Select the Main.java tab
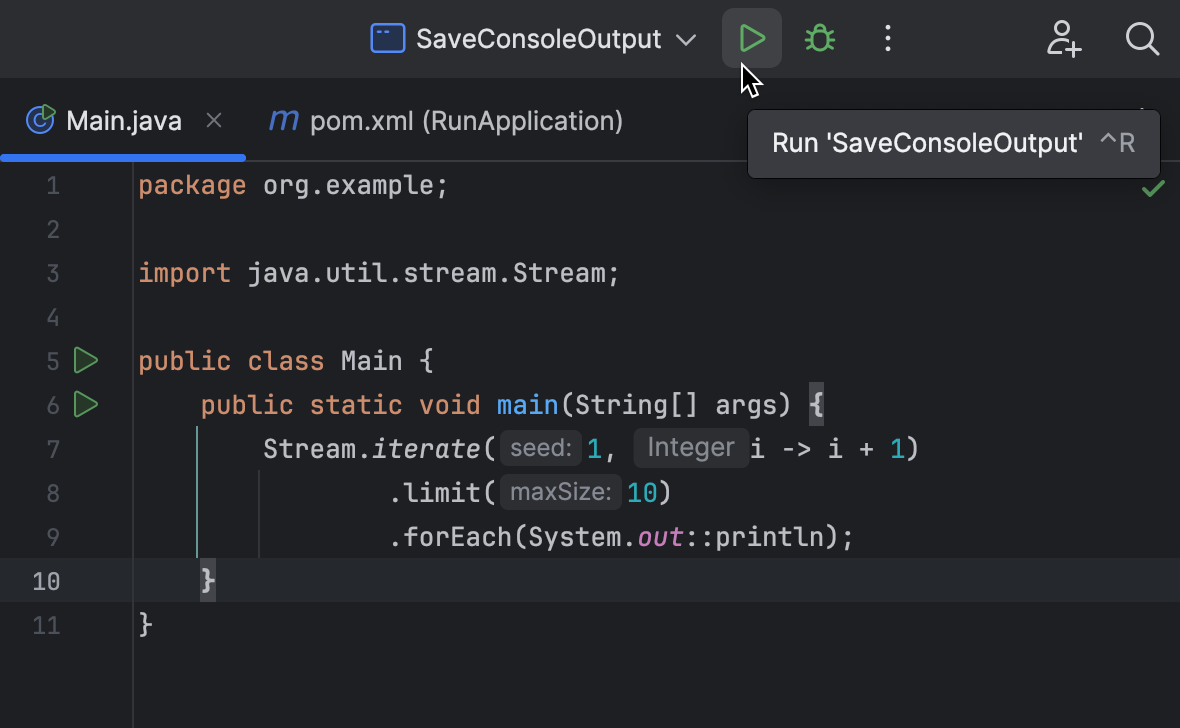This screenshot has width=1180, height=728. pyautogui.click(x=123, y=120)
